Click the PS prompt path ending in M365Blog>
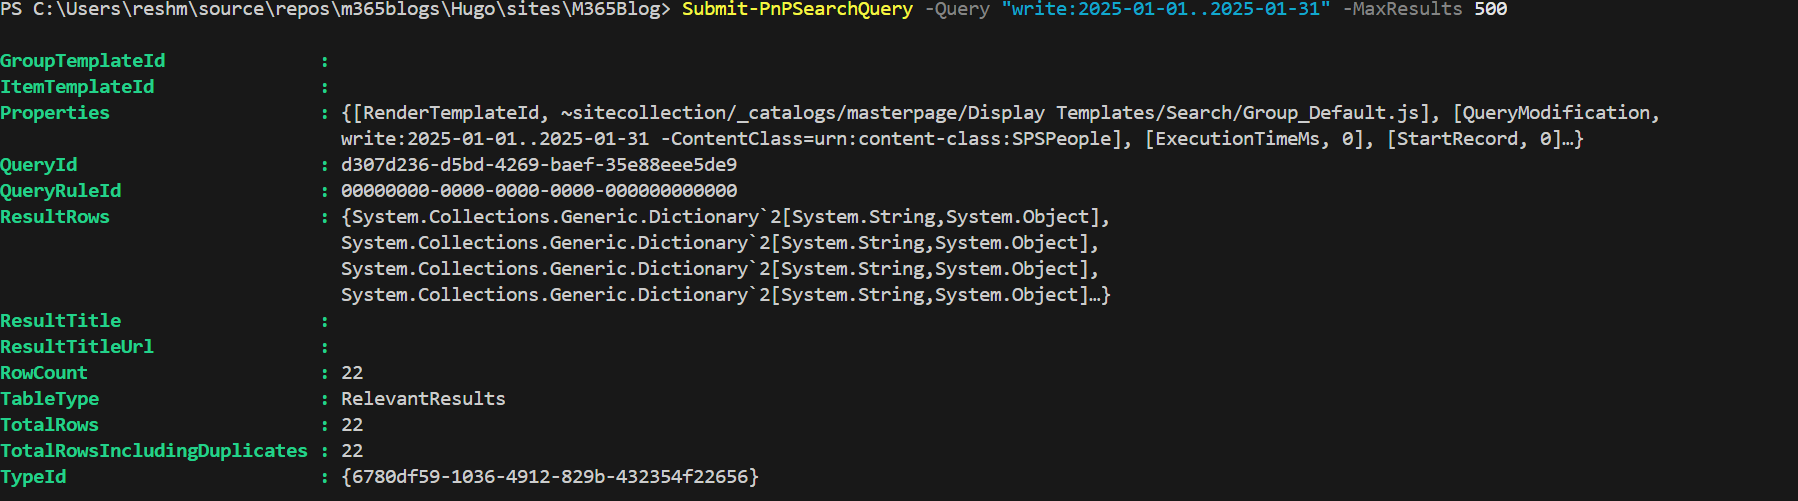Screen dimensions: 1798x501 [x=335, y=9]
